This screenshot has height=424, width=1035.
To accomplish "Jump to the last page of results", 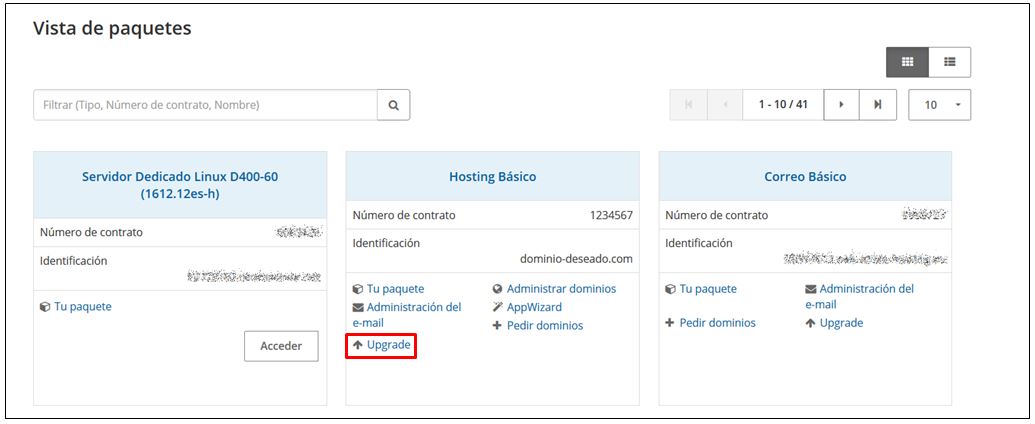I will click(x=878, y=105).
